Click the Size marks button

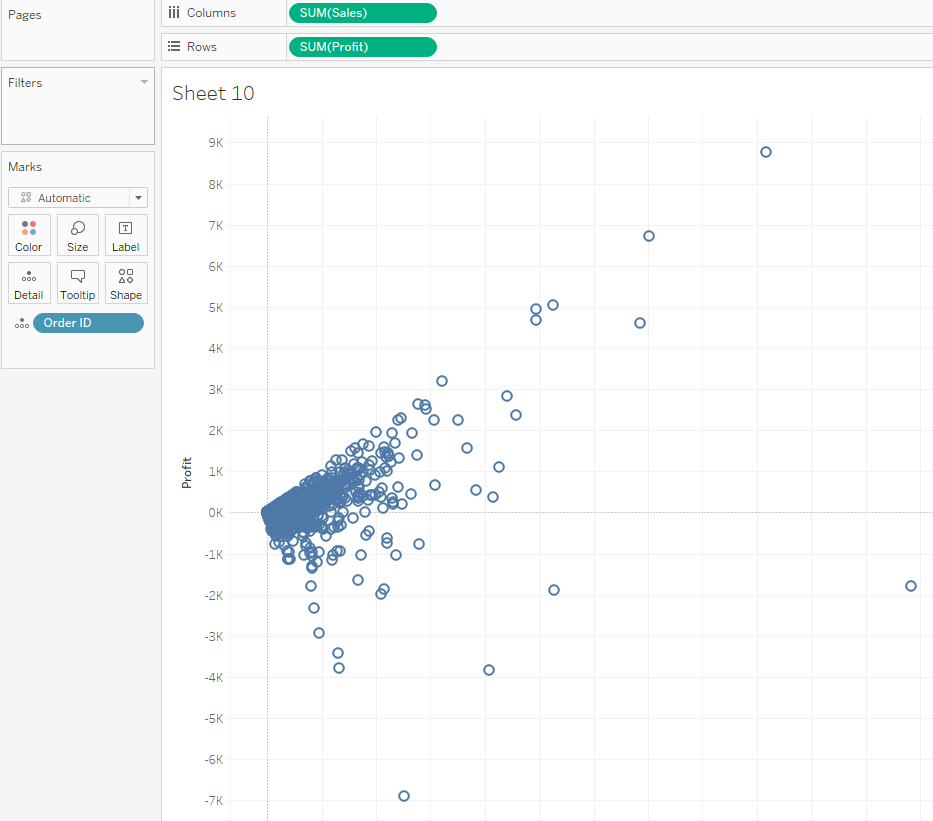click(x=78, y=235)
